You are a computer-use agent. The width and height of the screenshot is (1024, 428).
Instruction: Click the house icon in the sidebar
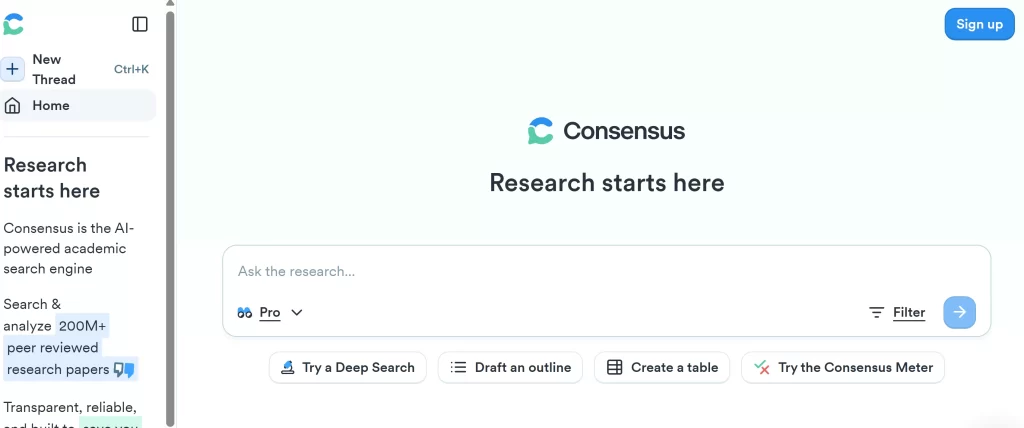(x=12, y=105)
